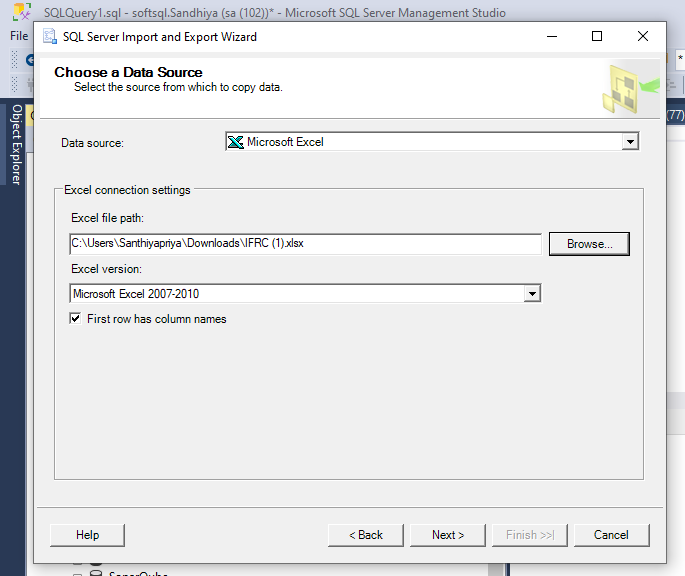Click the 'Excel version:' label

107,269
